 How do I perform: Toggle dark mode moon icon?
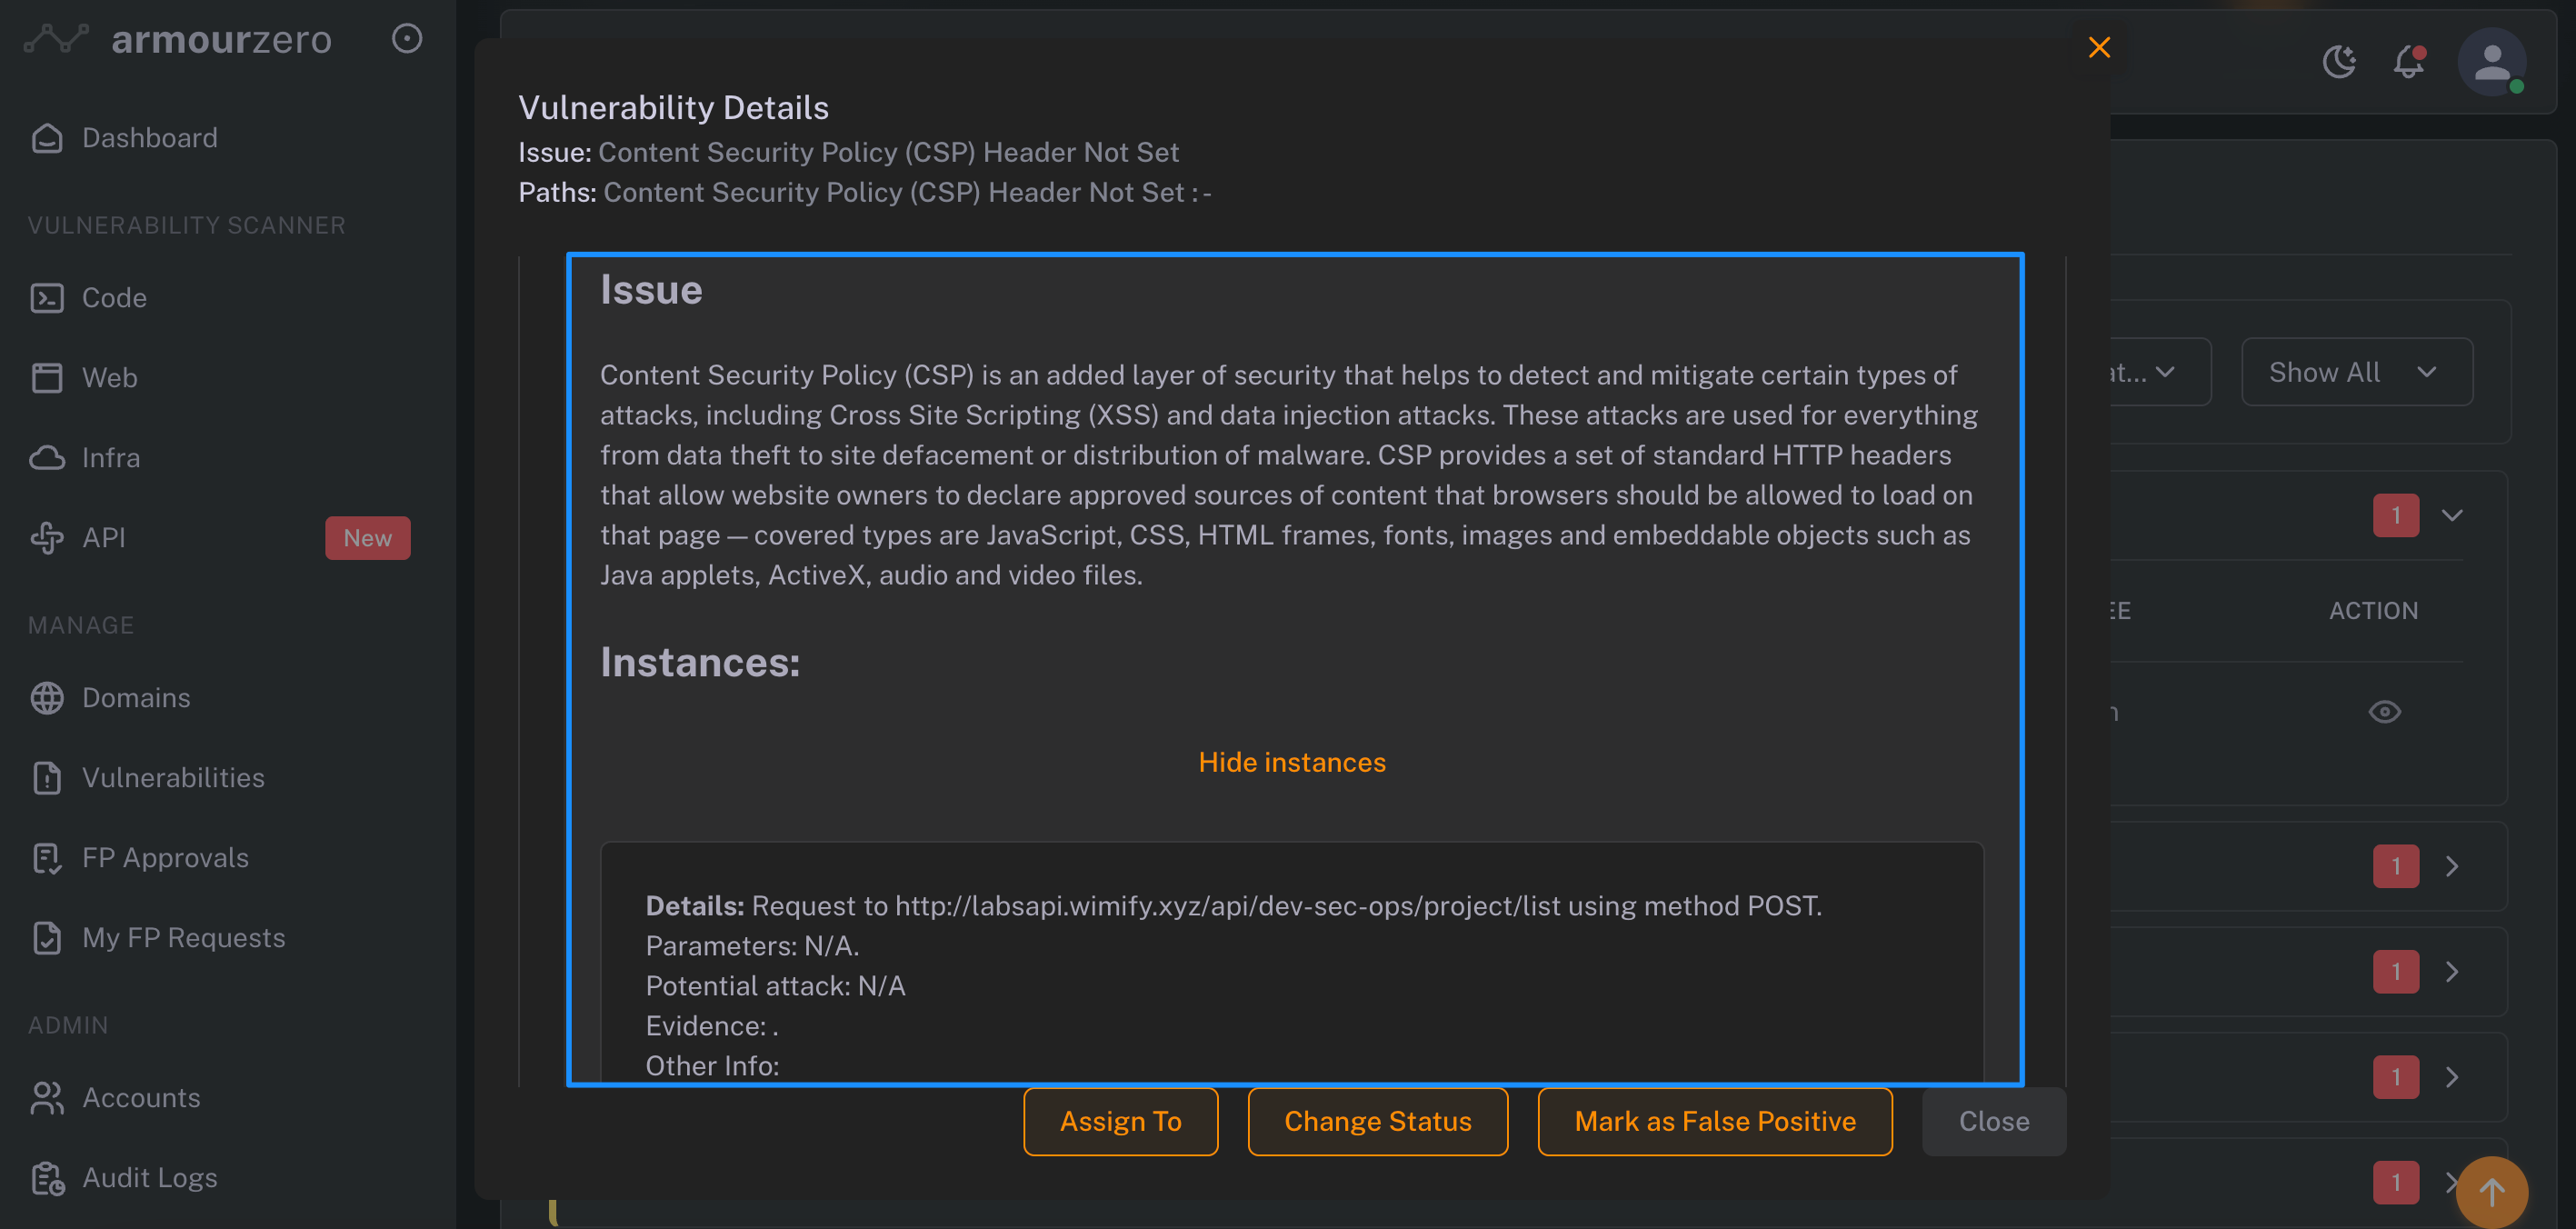point(2338,62)
